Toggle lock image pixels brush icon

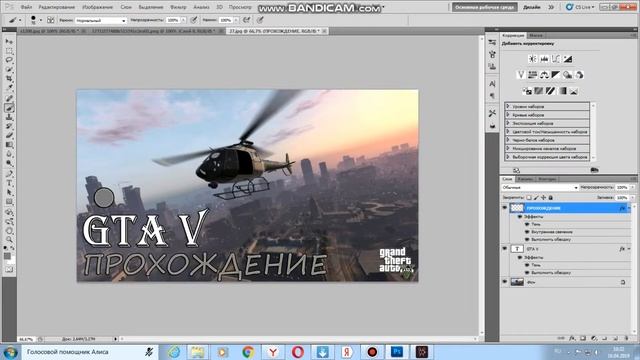pyautogui.click(x=536, y=198)
